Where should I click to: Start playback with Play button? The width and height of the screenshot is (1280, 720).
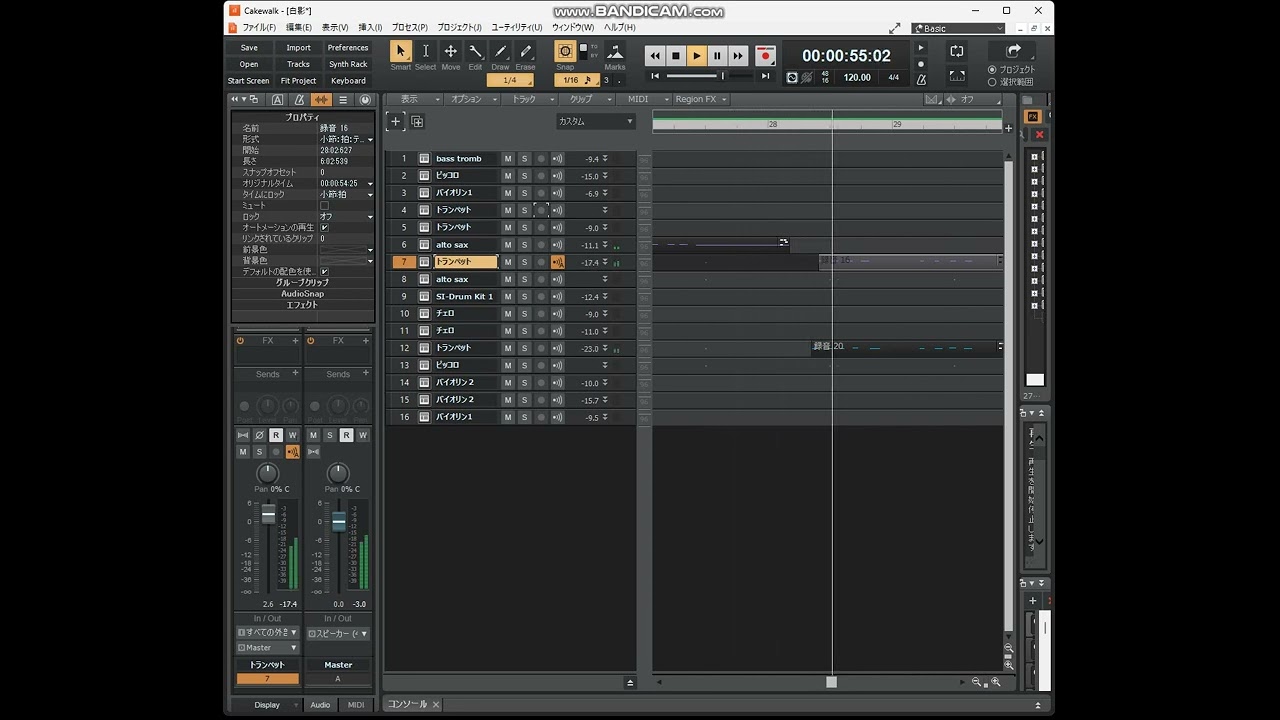[697, 56]
